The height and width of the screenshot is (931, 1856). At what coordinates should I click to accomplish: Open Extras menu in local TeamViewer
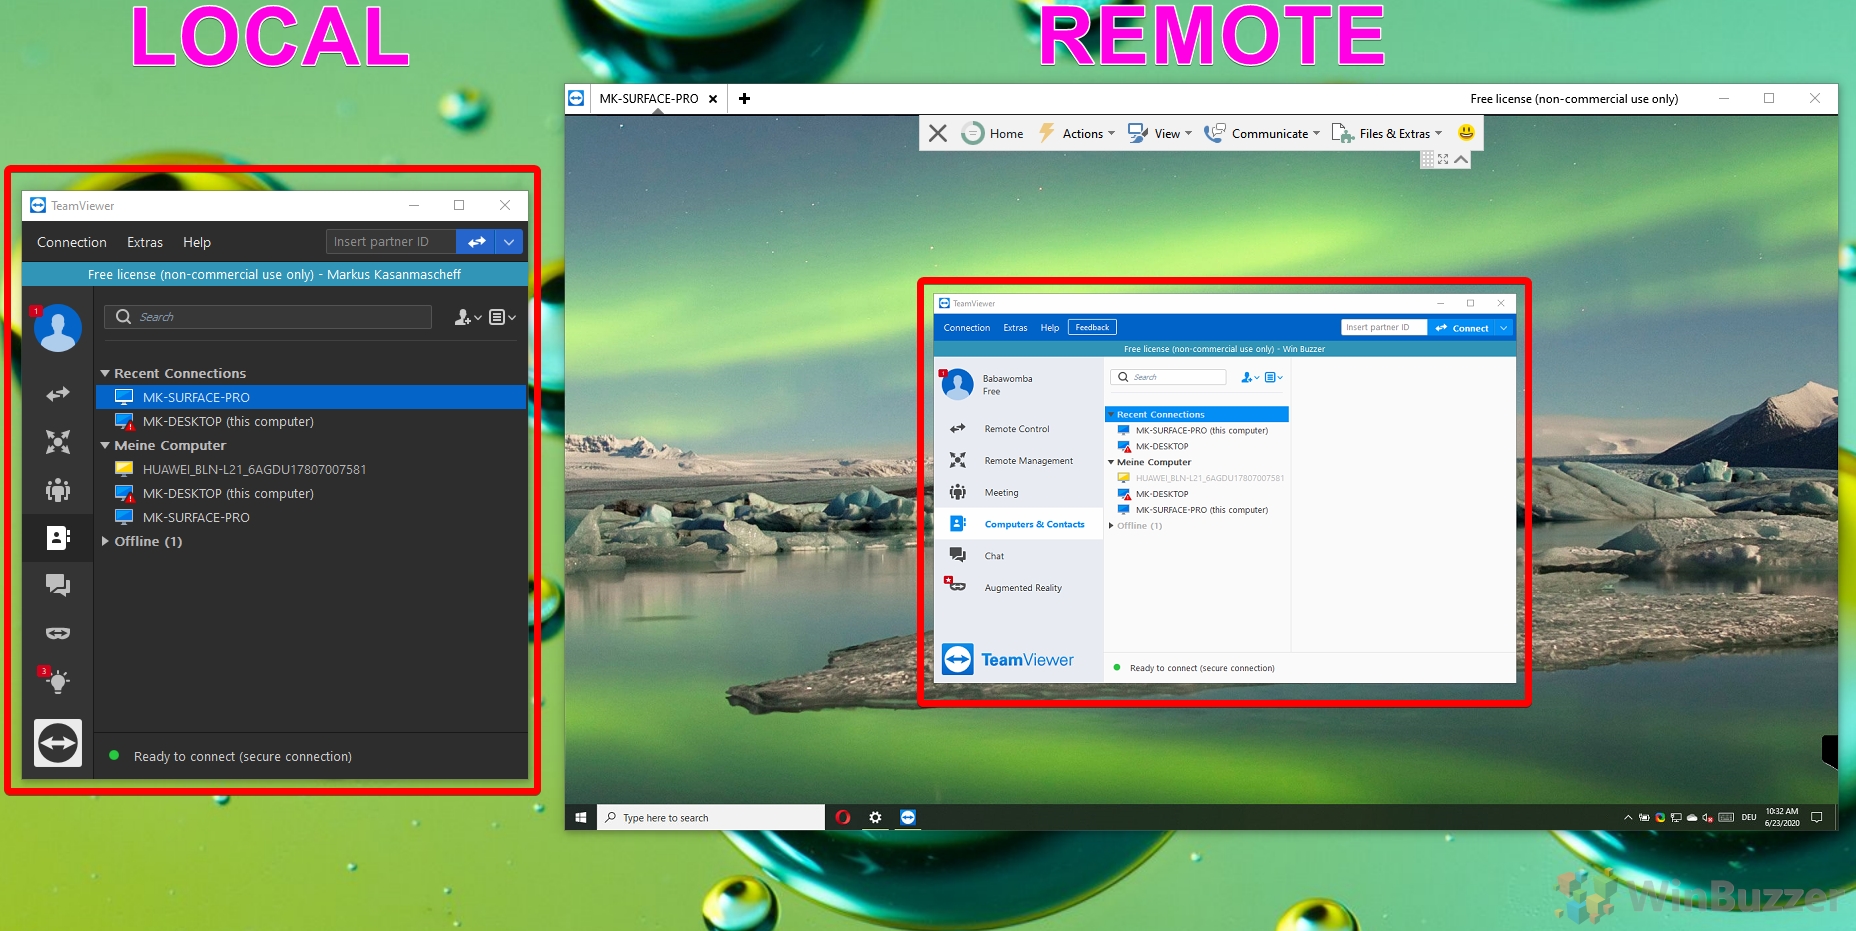point(145,242)
